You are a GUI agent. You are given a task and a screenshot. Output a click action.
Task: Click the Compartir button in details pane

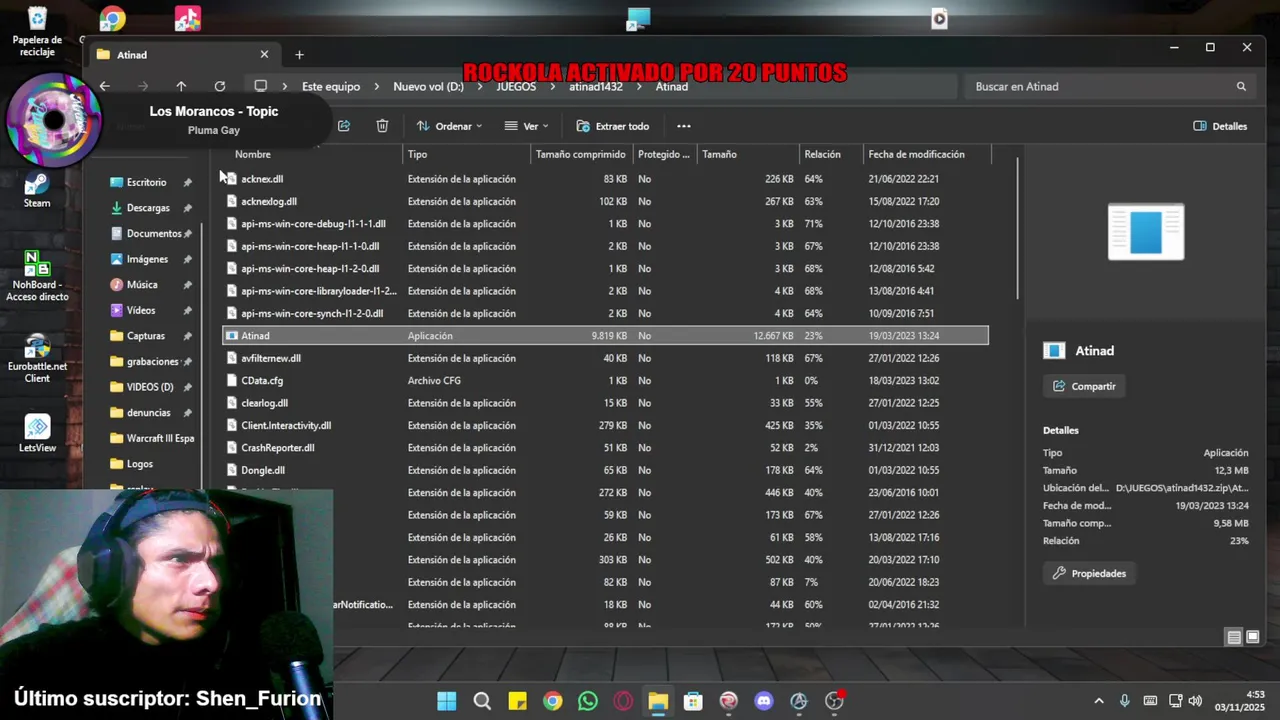coord(1084,386)
